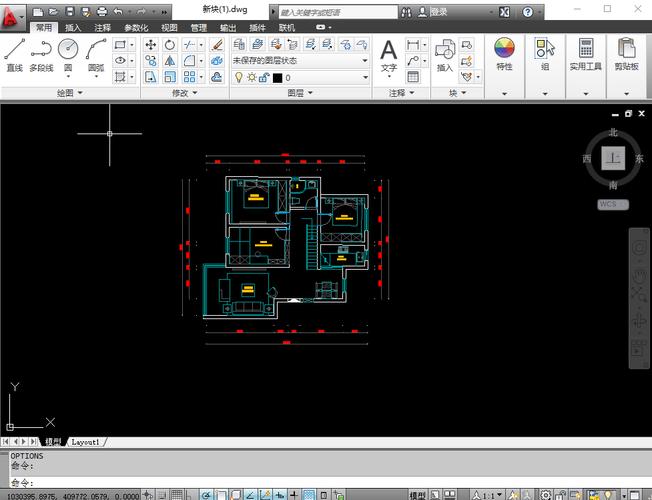Activate the Trim tool

pyautogui.click(x=189, y=45)
